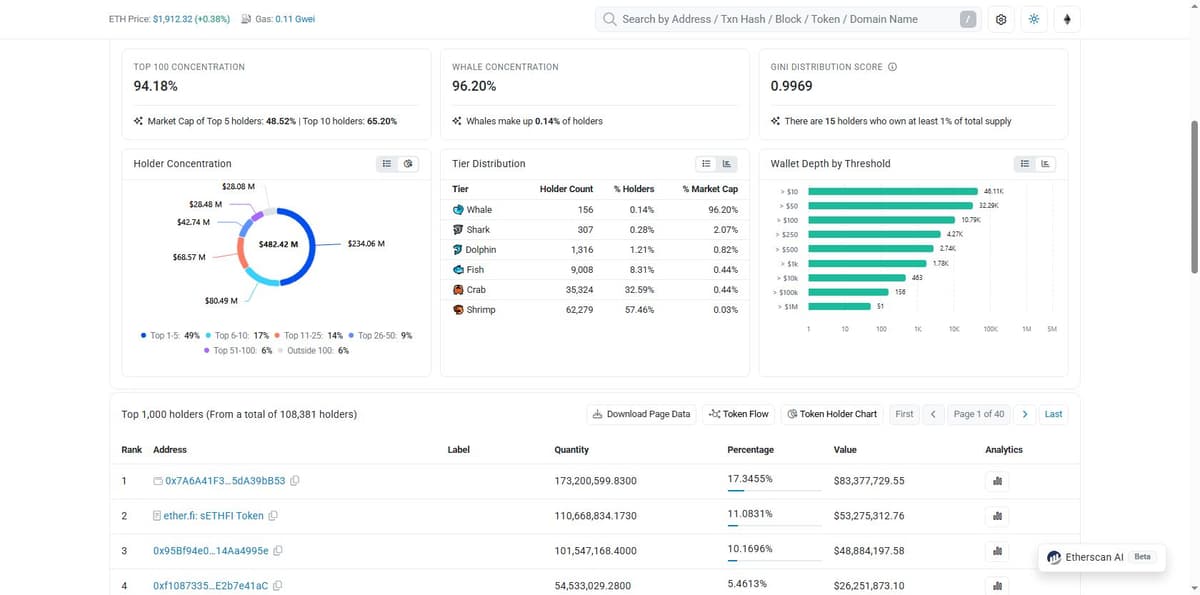
Task: Click contract icon next to ether.fi: sETHFI Token
Action: 157,516
